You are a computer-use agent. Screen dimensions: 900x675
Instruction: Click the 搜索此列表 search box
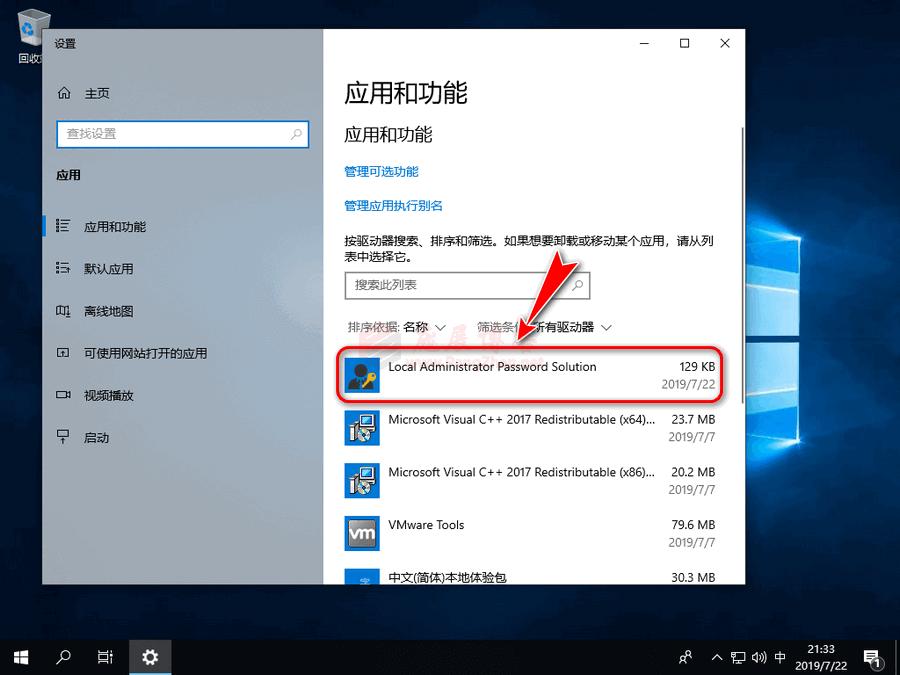466,285
